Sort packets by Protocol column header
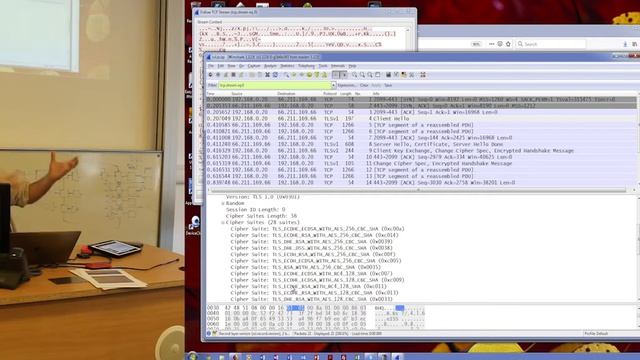Viewport: 640px width, 360px height. pyautogui.click(x=330, y=94)
